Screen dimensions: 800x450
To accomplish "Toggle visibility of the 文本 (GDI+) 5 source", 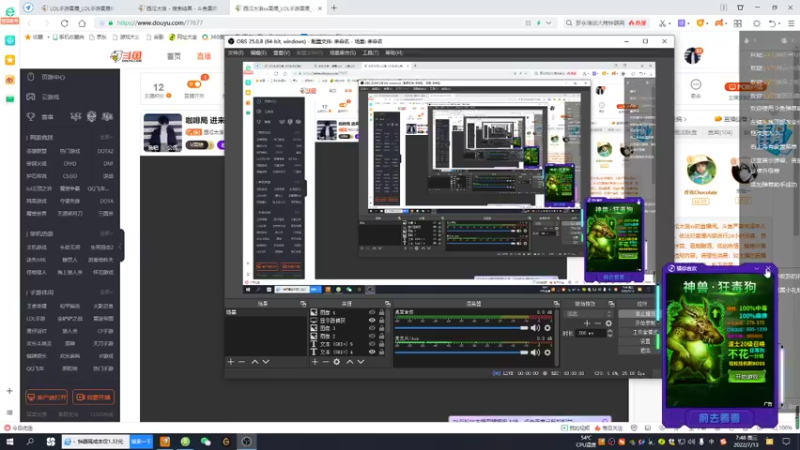I will [x=372, y=344].
